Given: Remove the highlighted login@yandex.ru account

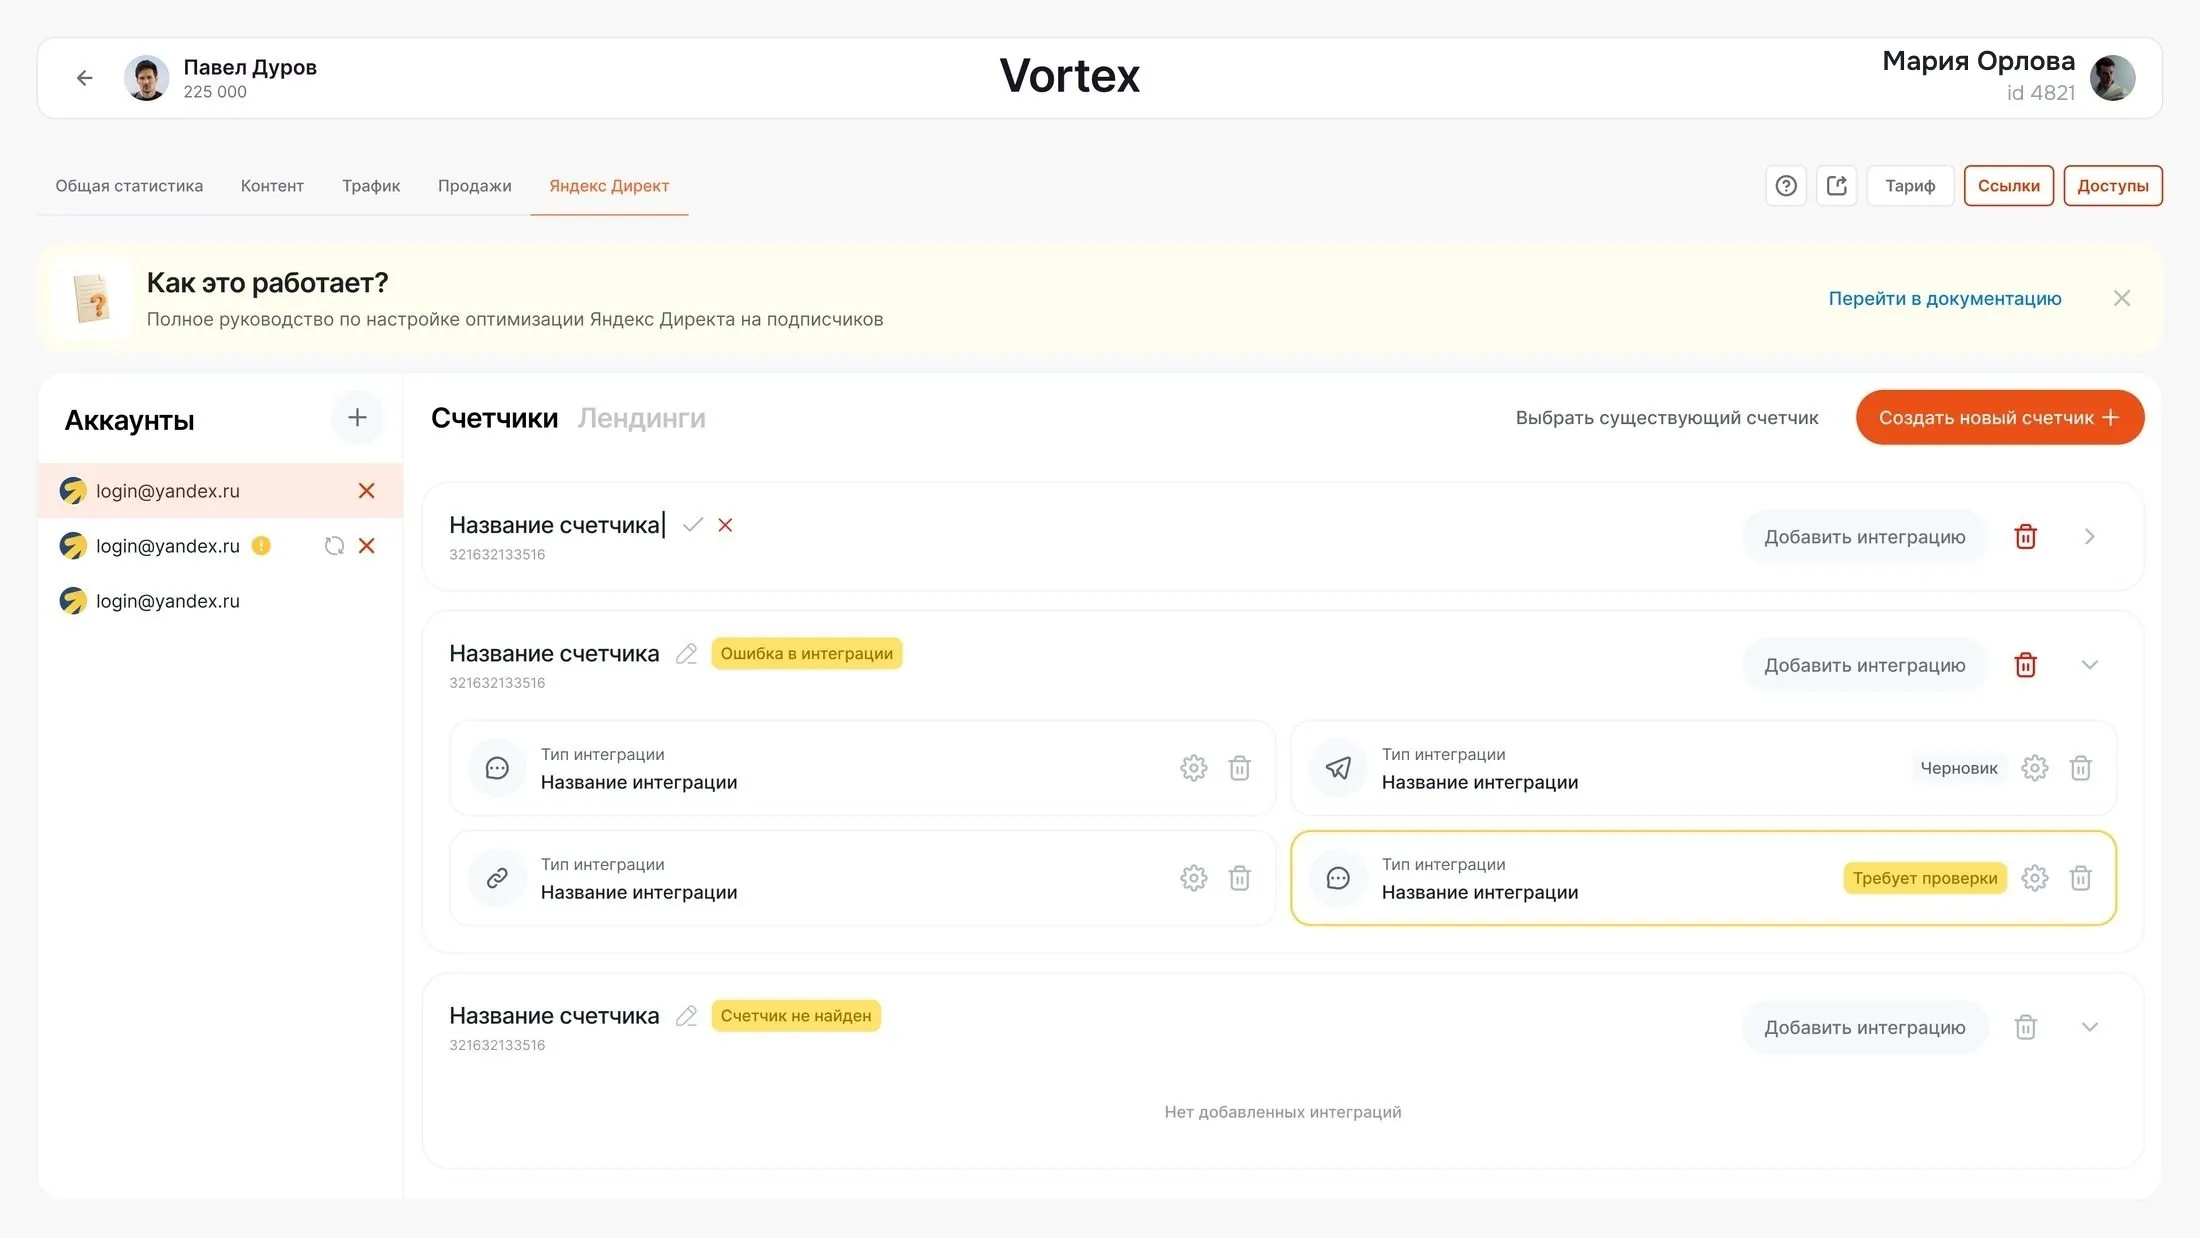Looking at the screenshot, I should tap(367, 491).
